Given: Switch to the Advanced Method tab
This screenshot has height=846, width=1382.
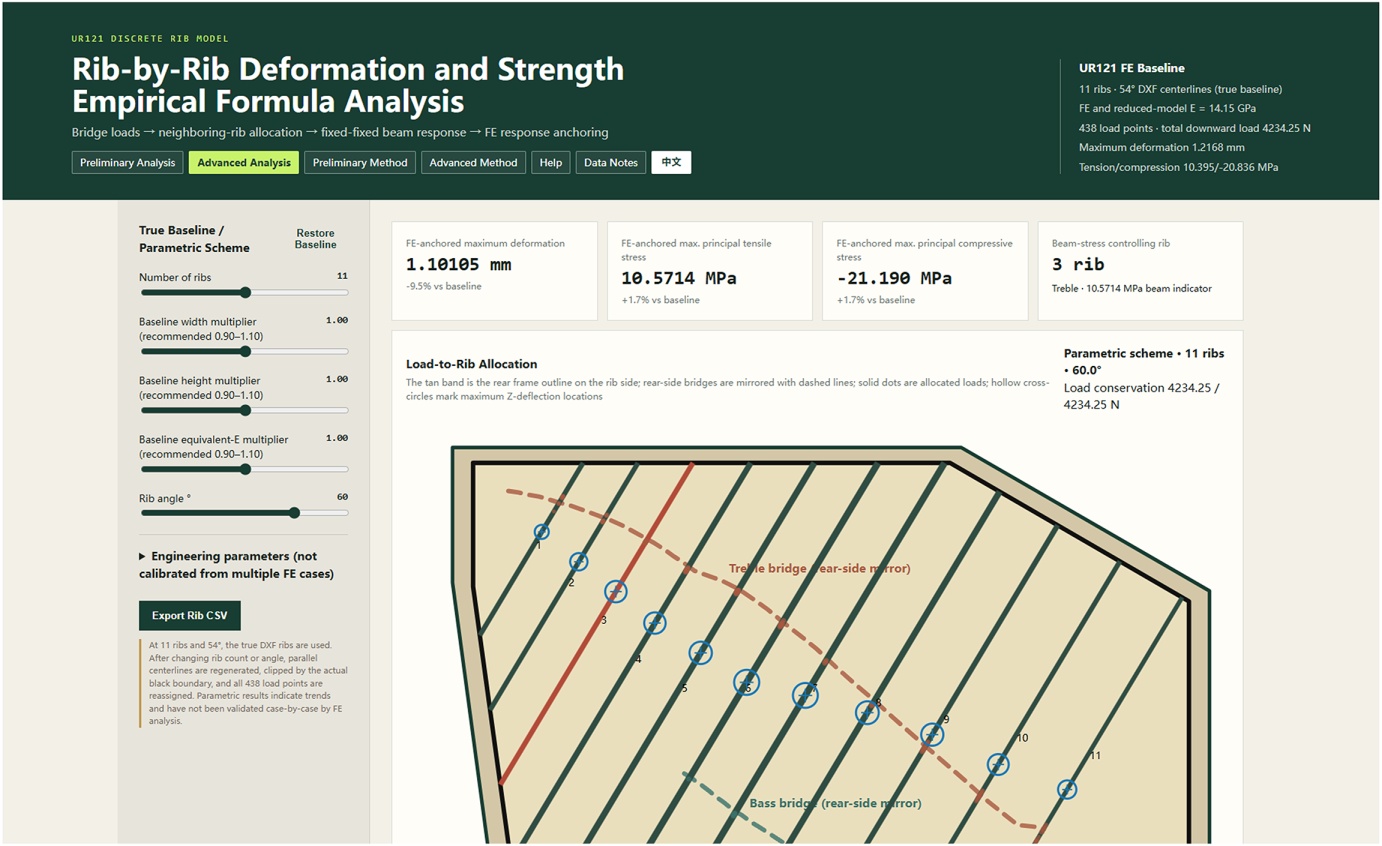Looking at the screenshot, I should coord(473,163).
